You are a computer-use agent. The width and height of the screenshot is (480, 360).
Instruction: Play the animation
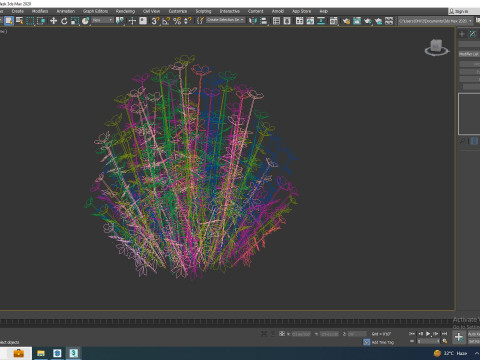pyautogui.click(x=428, y=333)
